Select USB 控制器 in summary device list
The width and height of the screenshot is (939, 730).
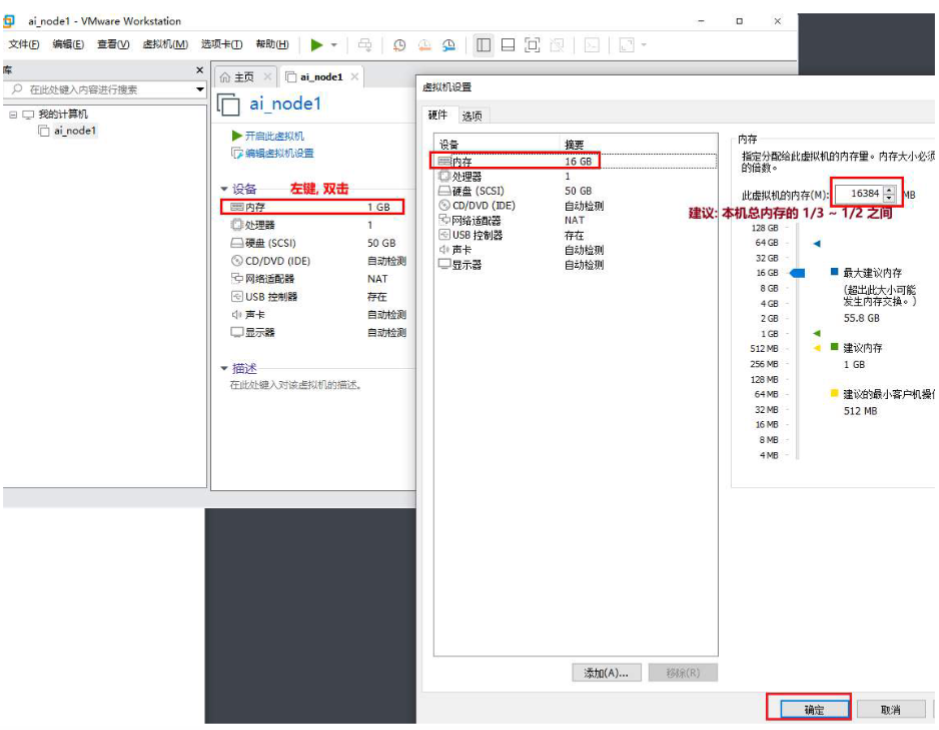[318, 297]
